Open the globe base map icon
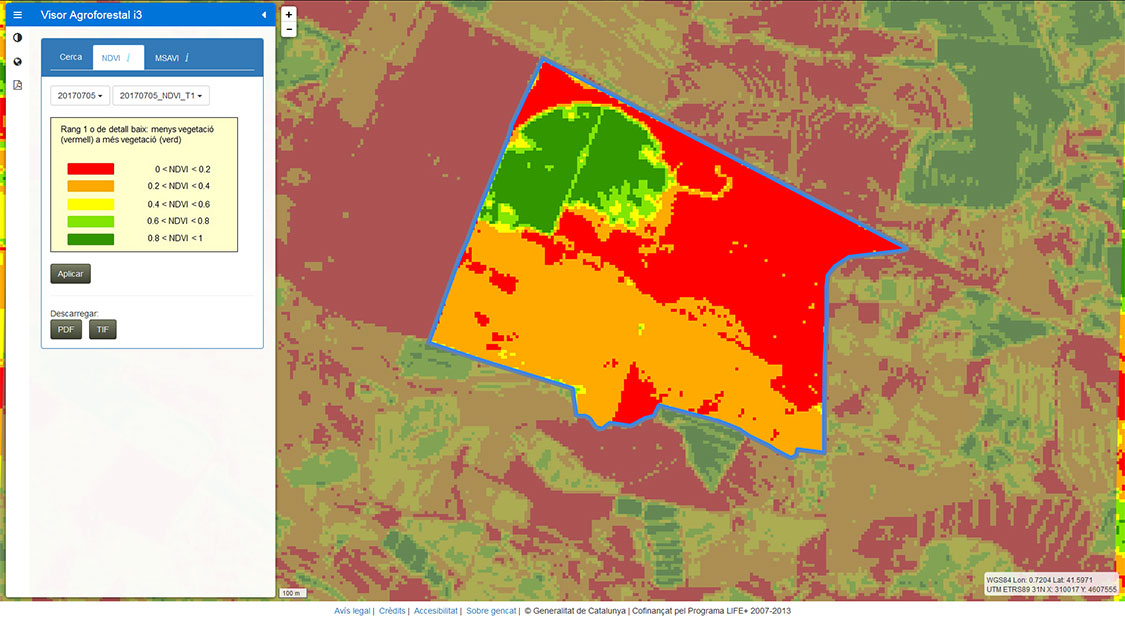Viewport: 1125px width, 630px height. 18,62
